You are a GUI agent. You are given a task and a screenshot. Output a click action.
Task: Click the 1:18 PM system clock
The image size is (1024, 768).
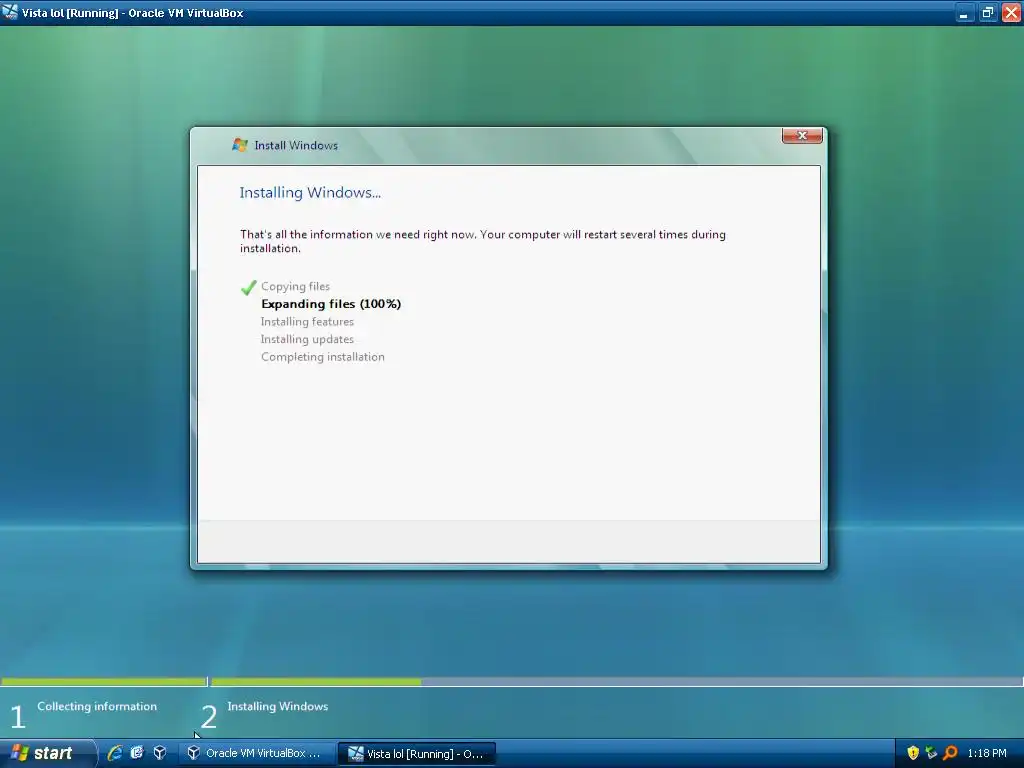point(987,753)
